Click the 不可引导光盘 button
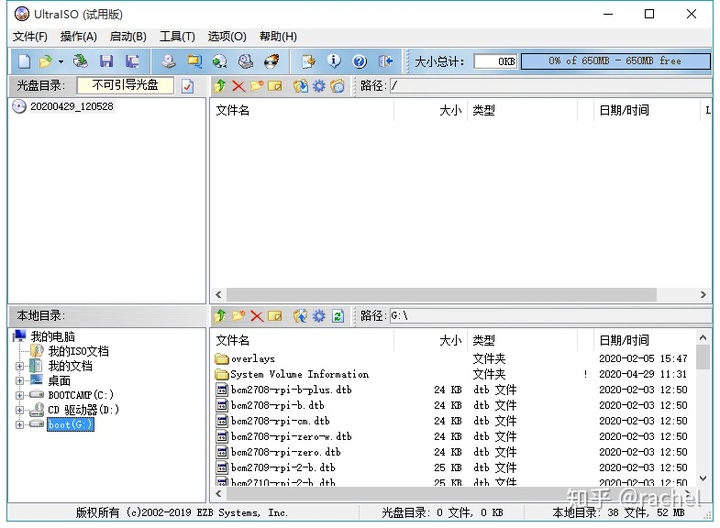The height and width of the screenshot is (528, 720). click(125, 85)
